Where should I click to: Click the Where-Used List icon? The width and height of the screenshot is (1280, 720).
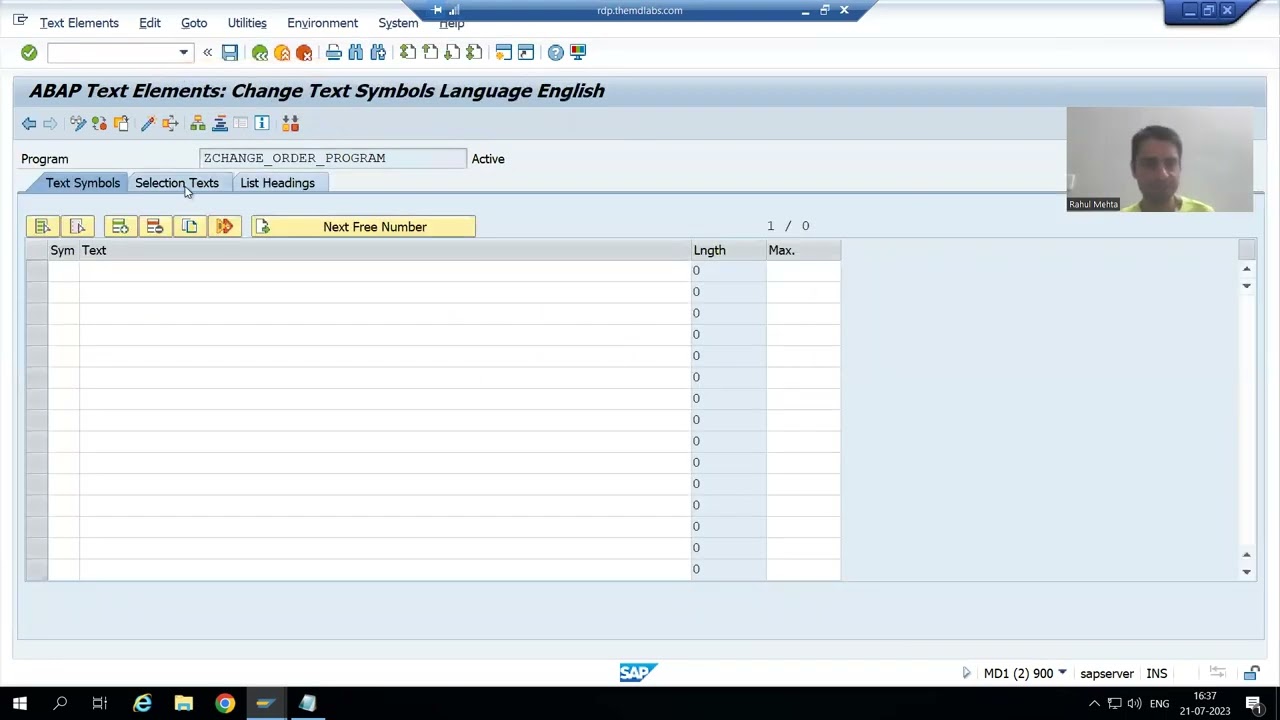pyautogui.click(x=170, y=123)
